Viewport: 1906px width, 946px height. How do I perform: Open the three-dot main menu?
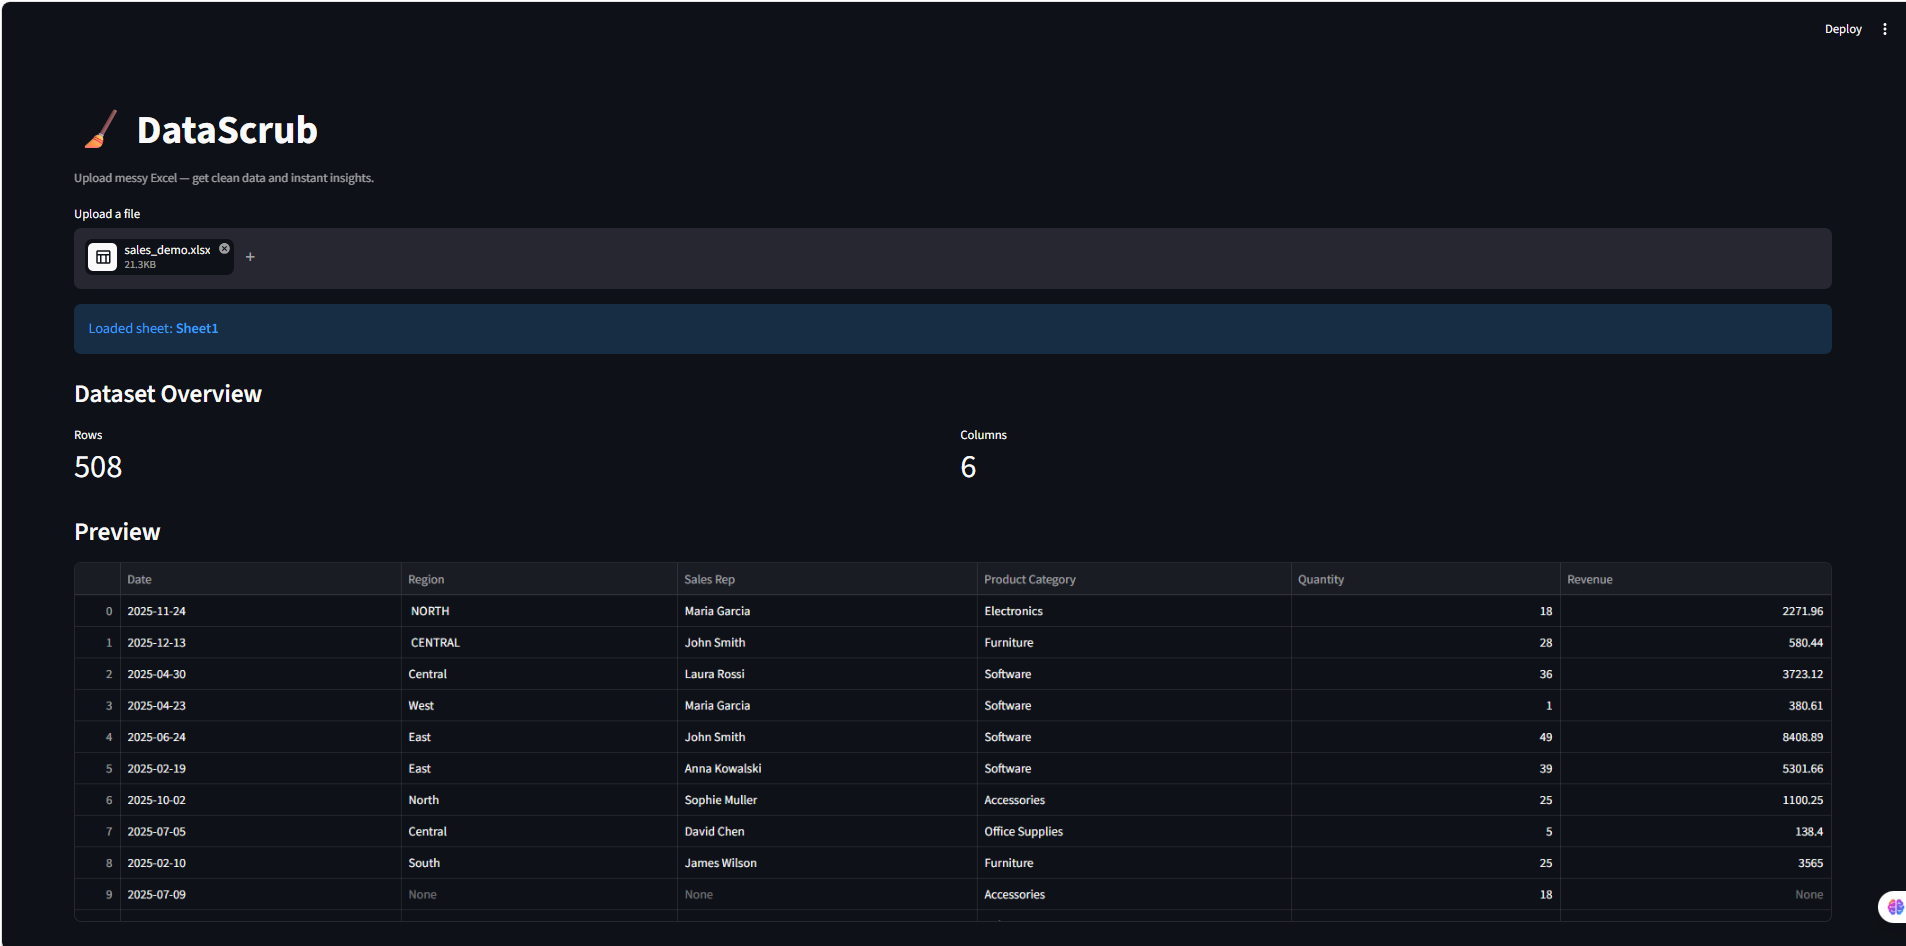(1884, 29)
